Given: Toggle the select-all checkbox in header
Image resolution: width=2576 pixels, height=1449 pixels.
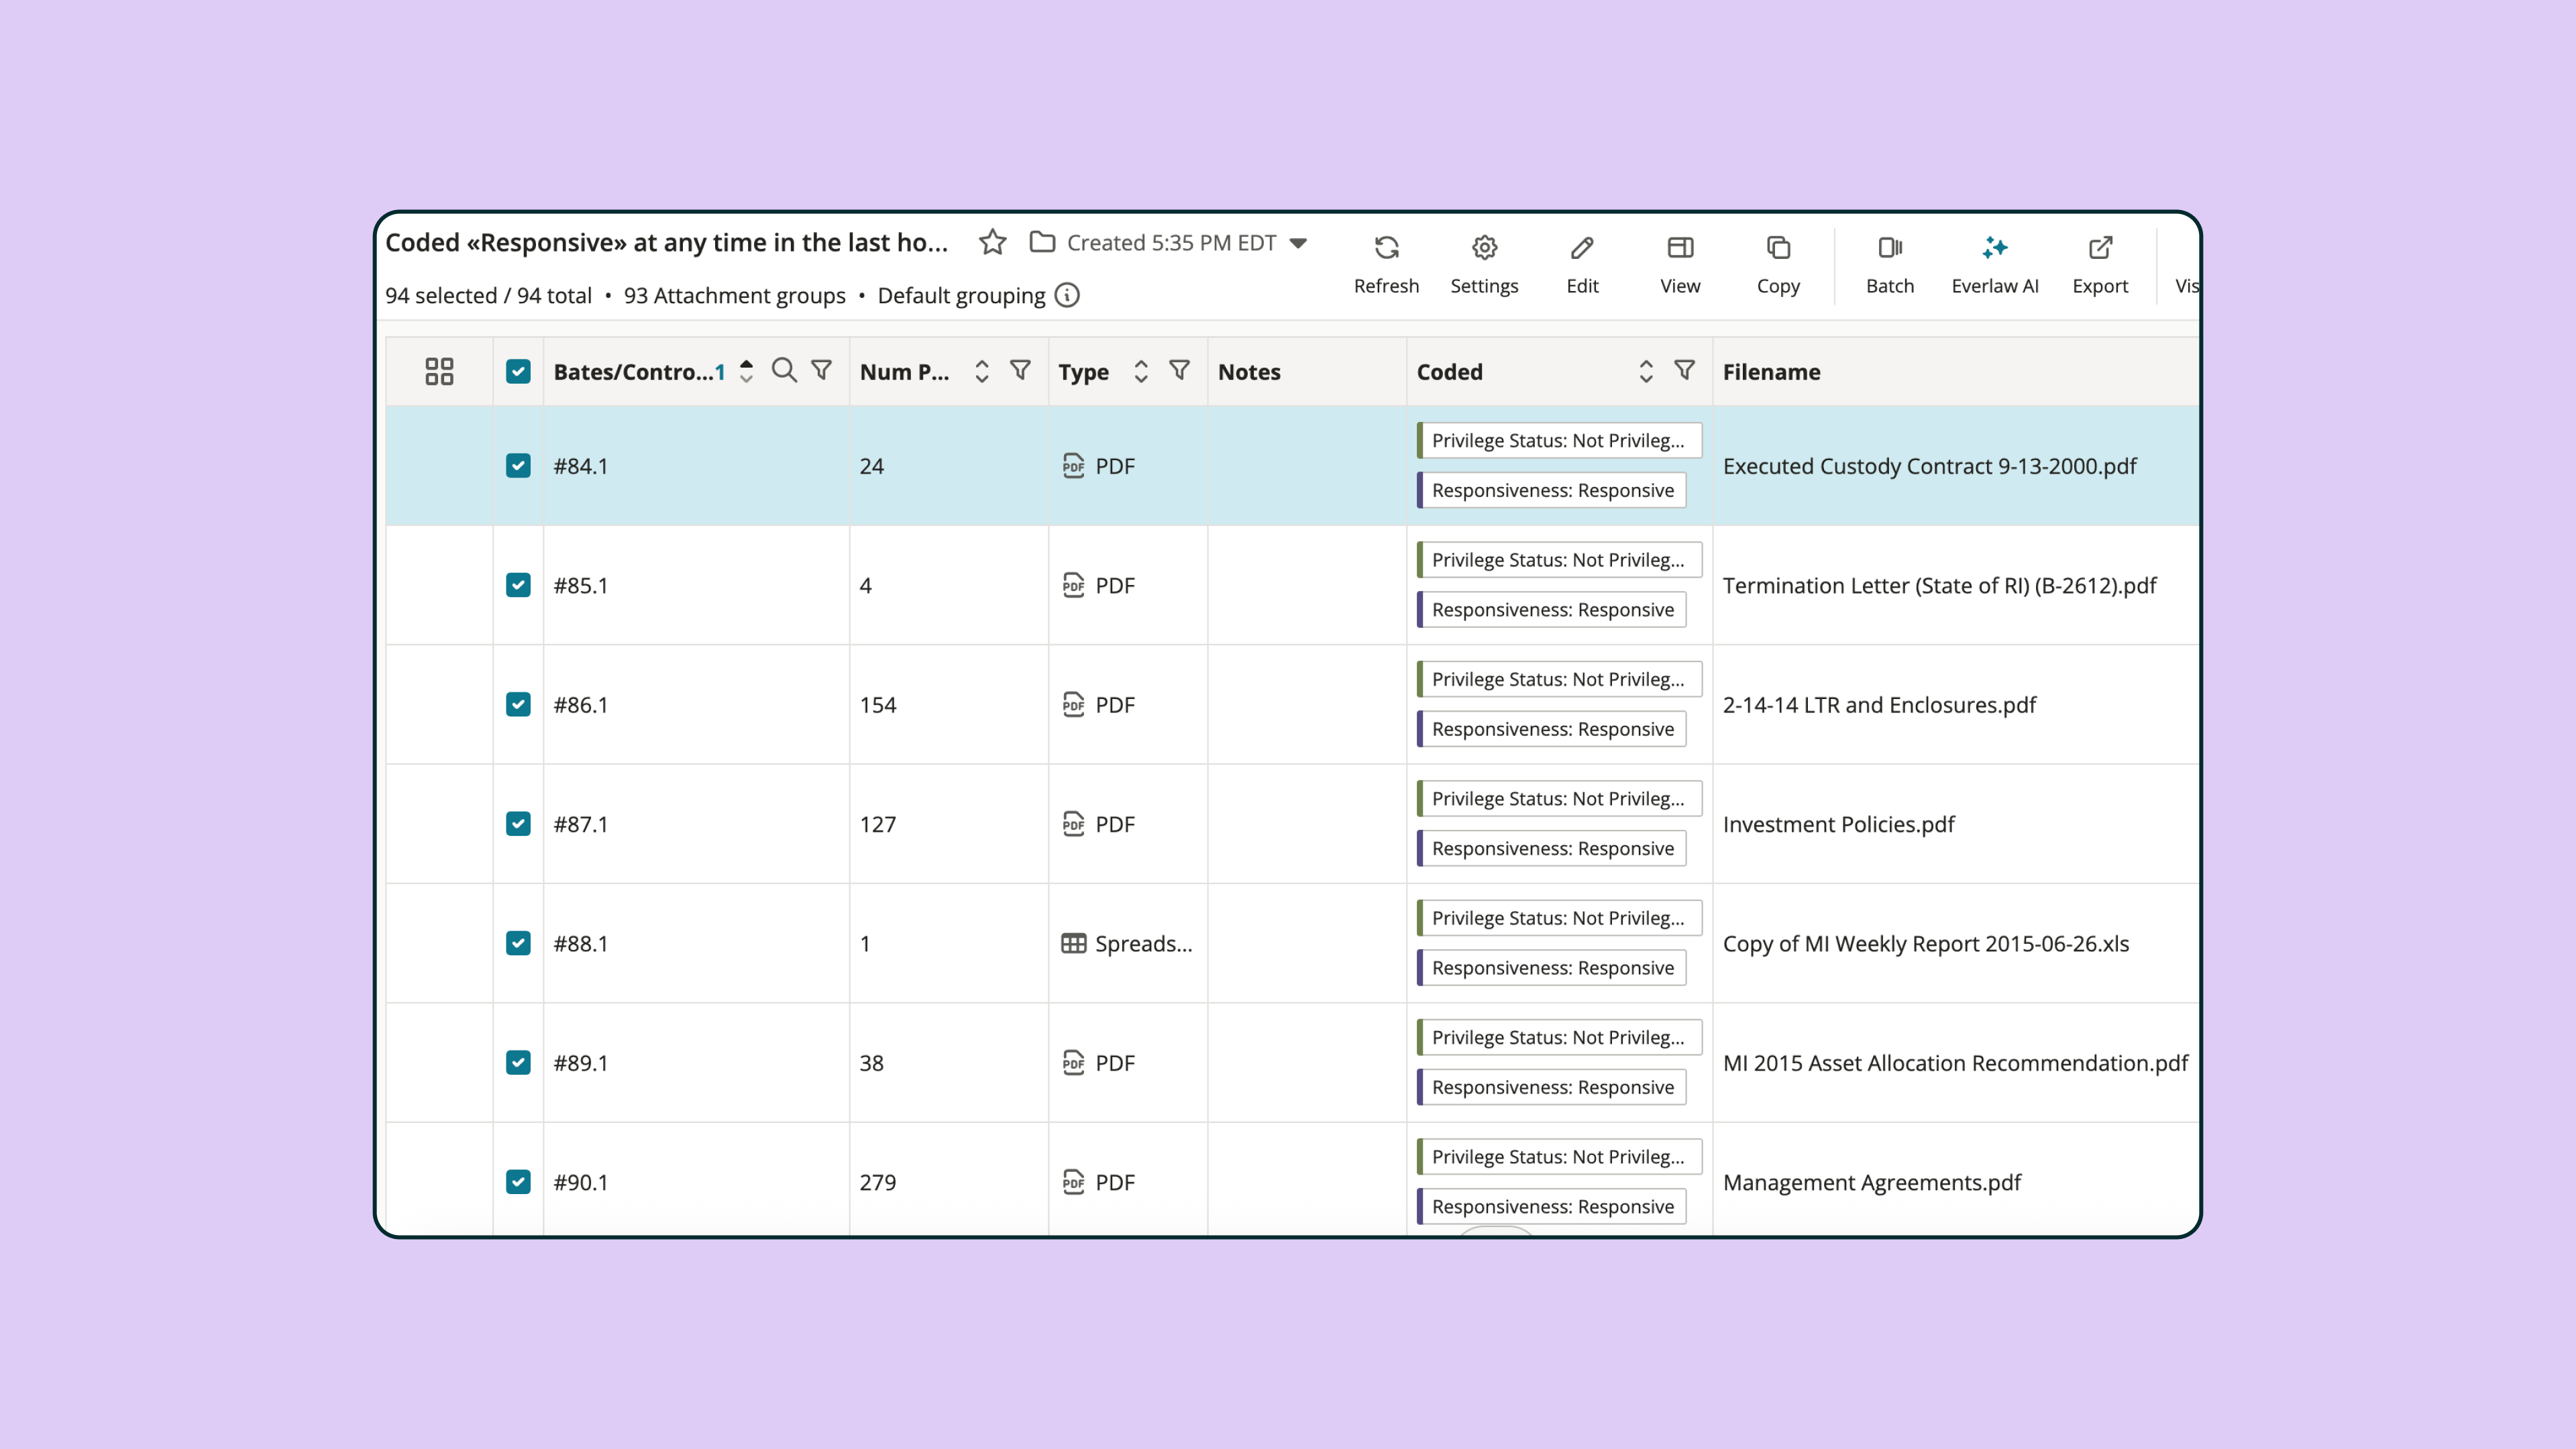Looking at the screenshot, I should 518,371.
